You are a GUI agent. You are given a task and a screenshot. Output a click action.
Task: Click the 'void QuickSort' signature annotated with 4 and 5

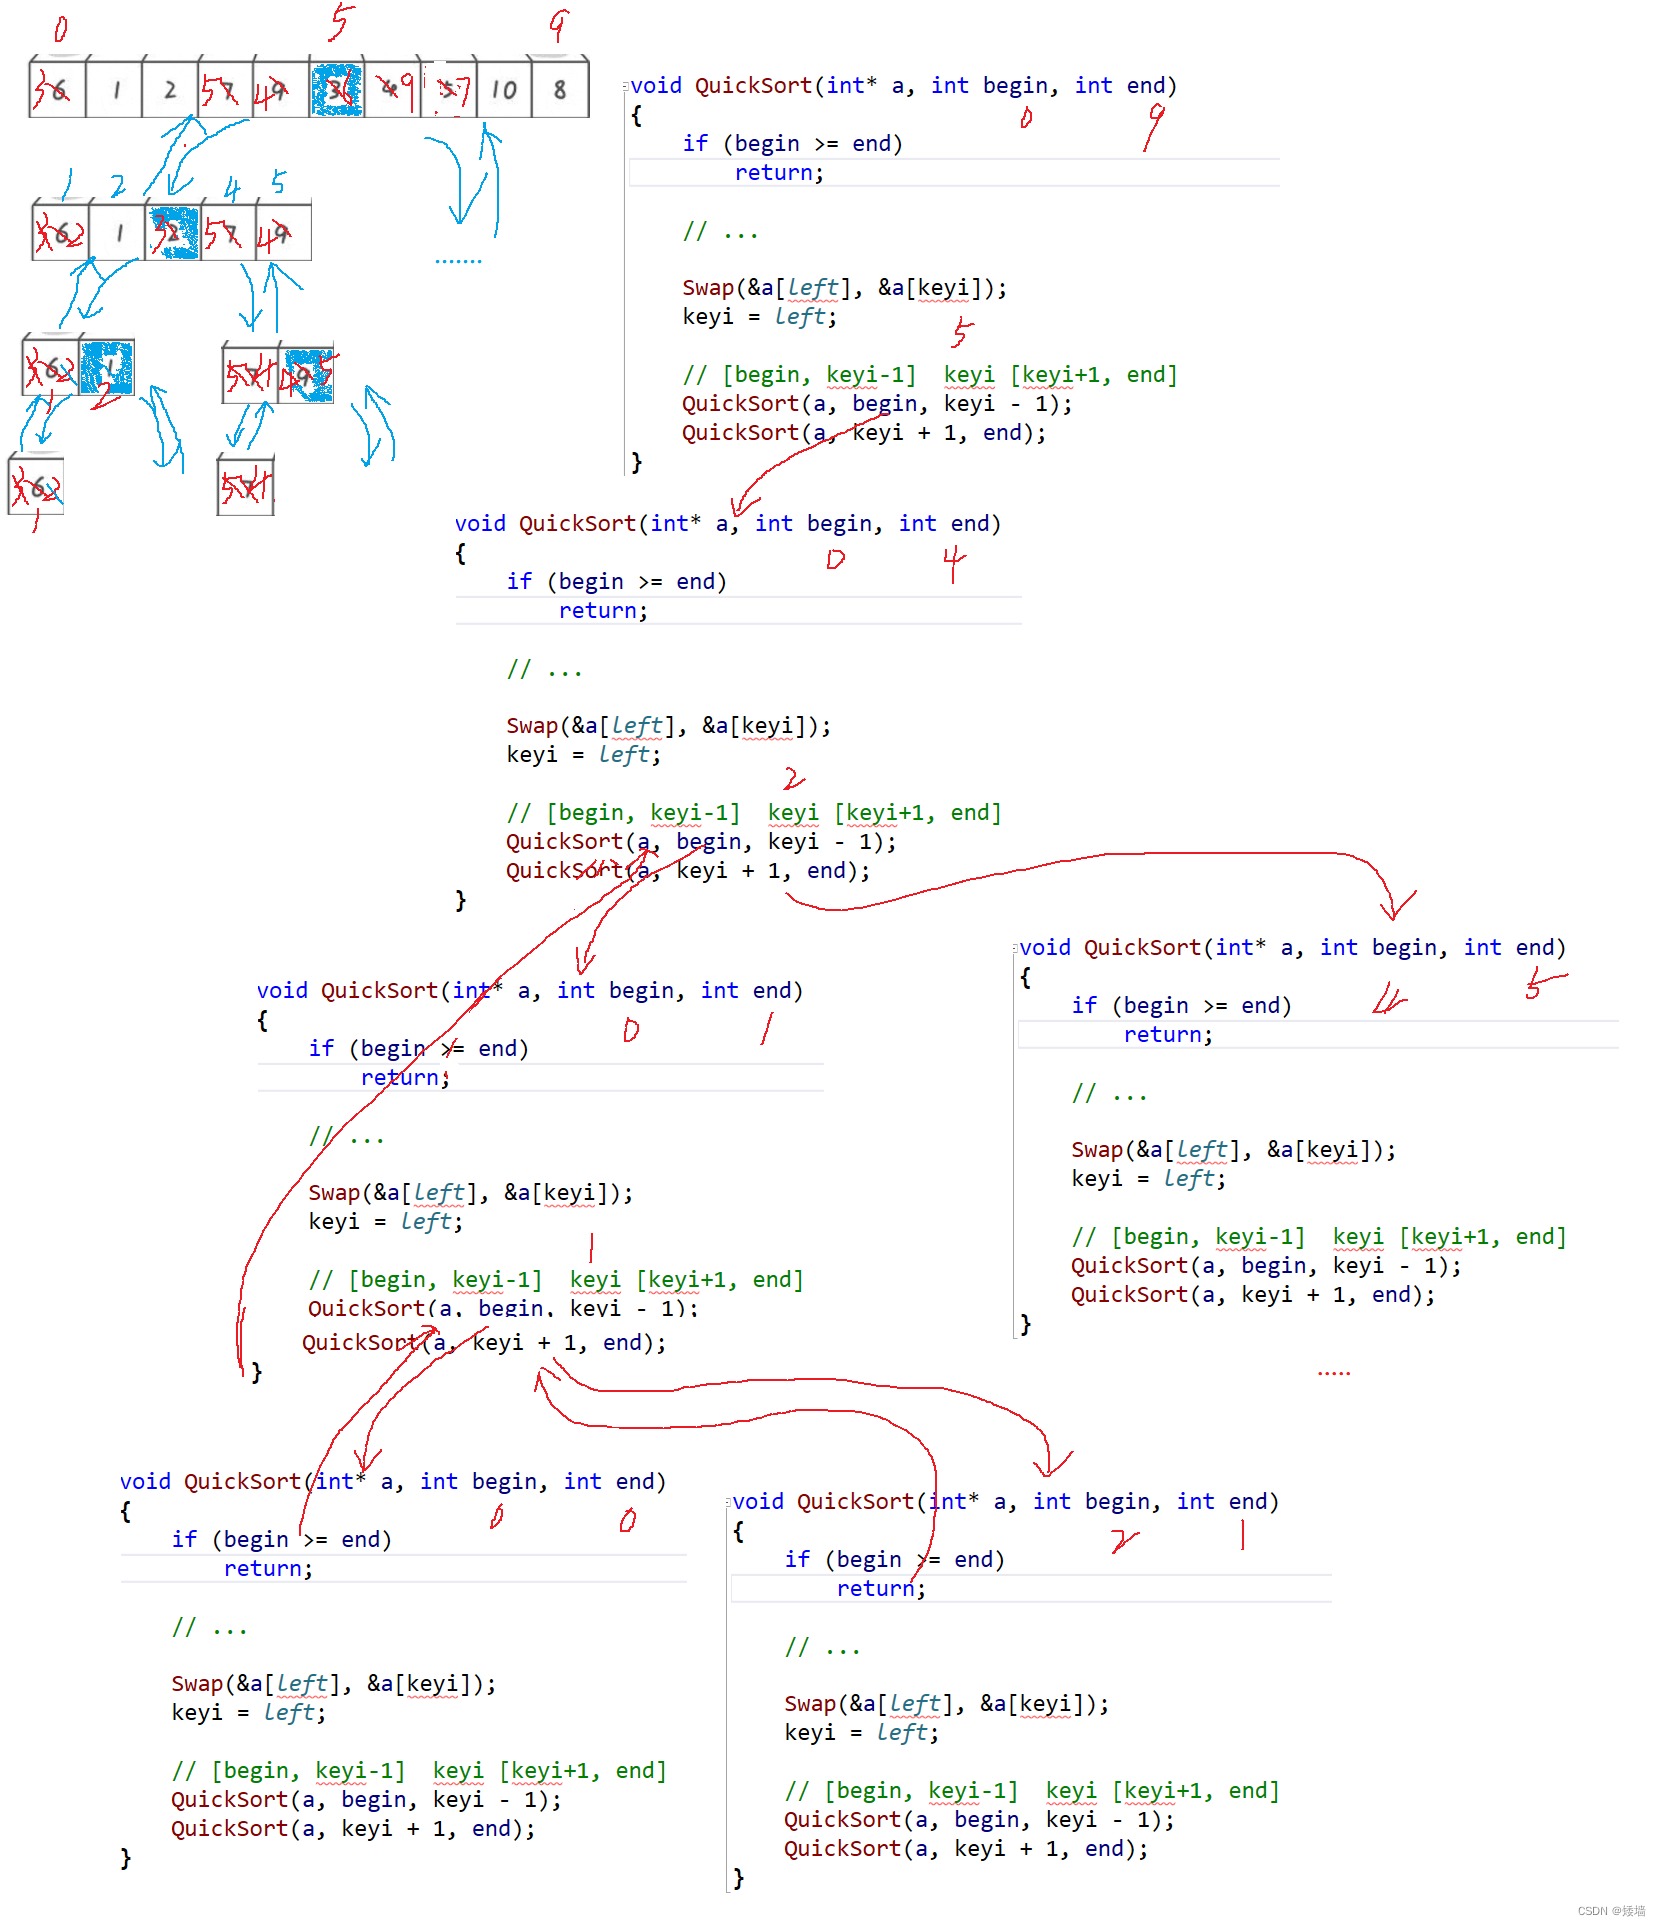pos(1292,948)
